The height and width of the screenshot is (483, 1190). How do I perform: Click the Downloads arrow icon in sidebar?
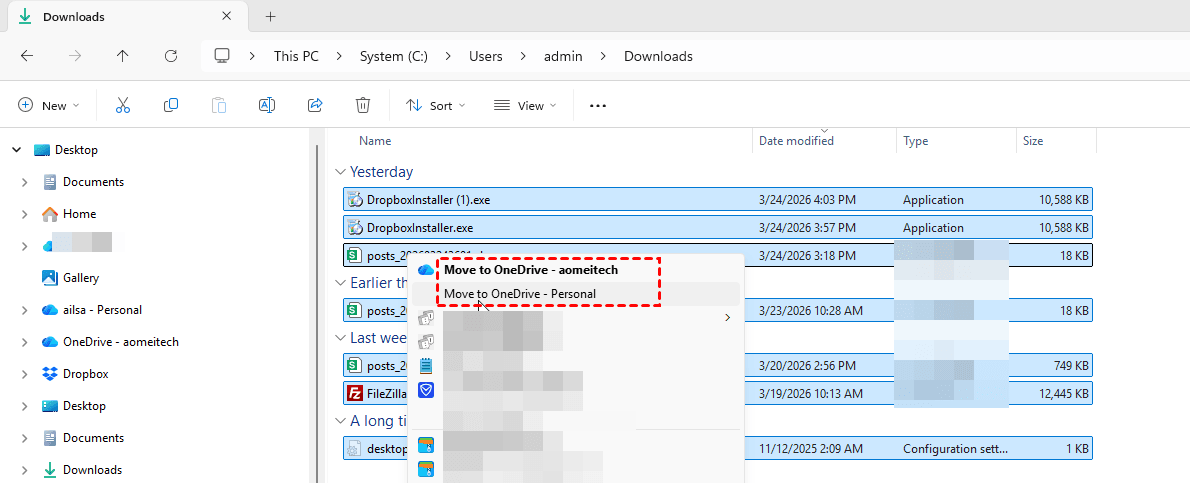point(50,469)
